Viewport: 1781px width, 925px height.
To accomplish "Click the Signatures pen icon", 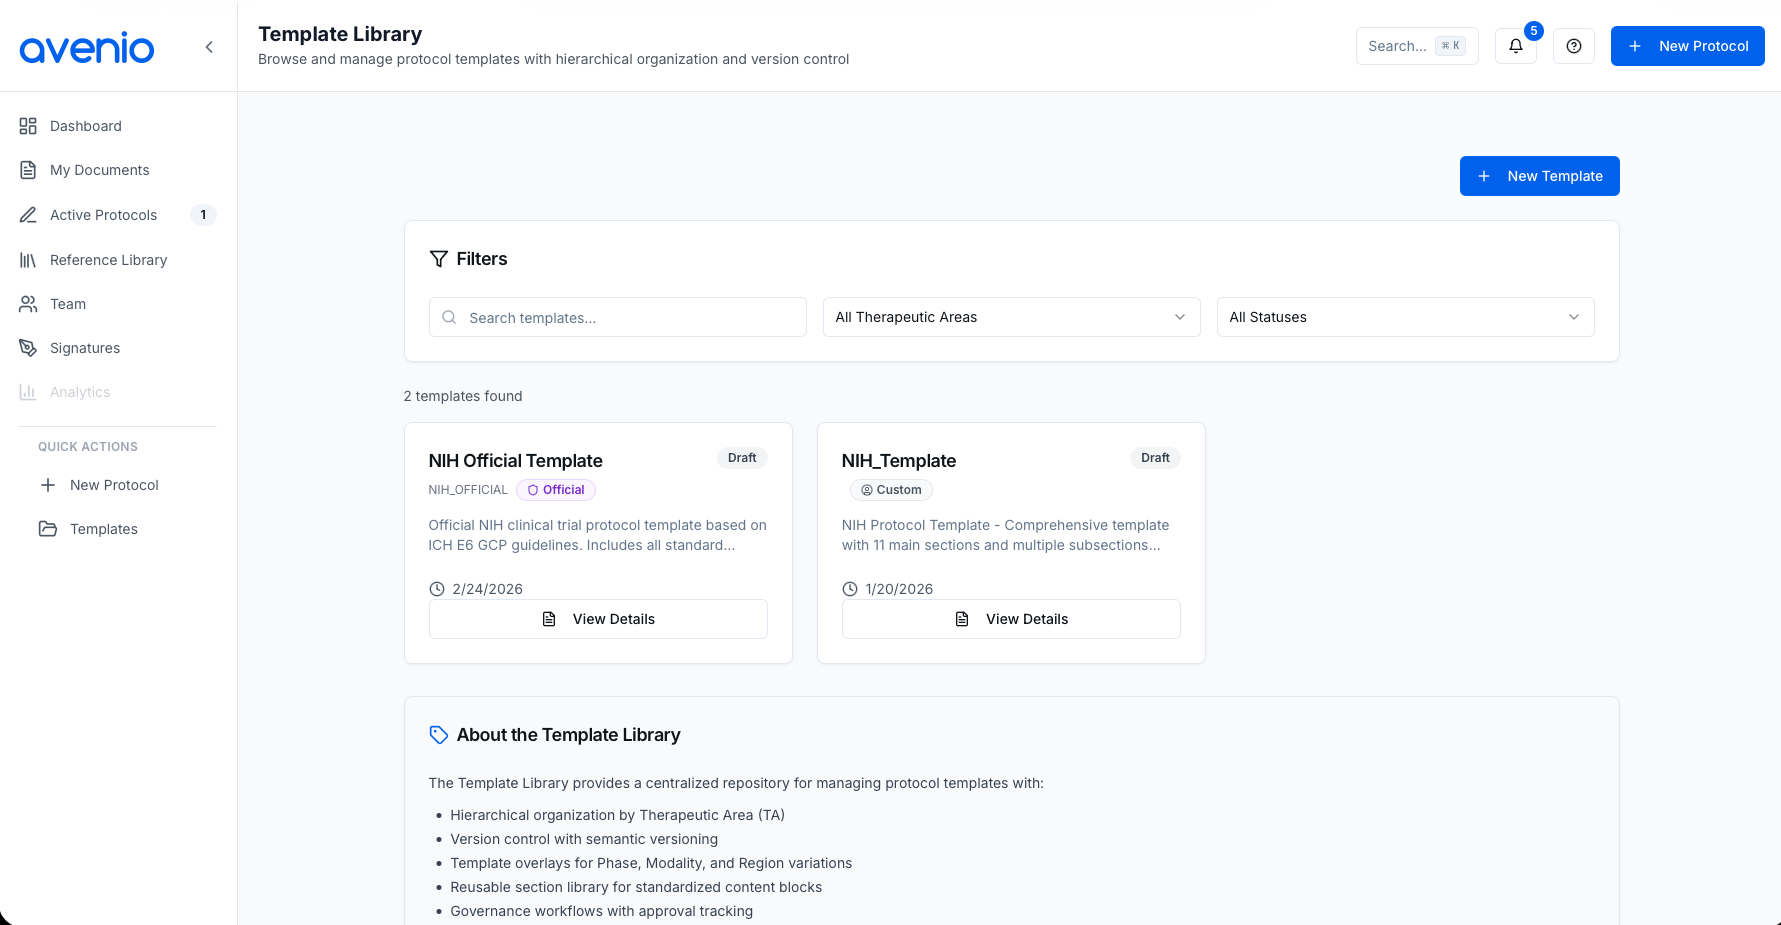I will (28, 348).
